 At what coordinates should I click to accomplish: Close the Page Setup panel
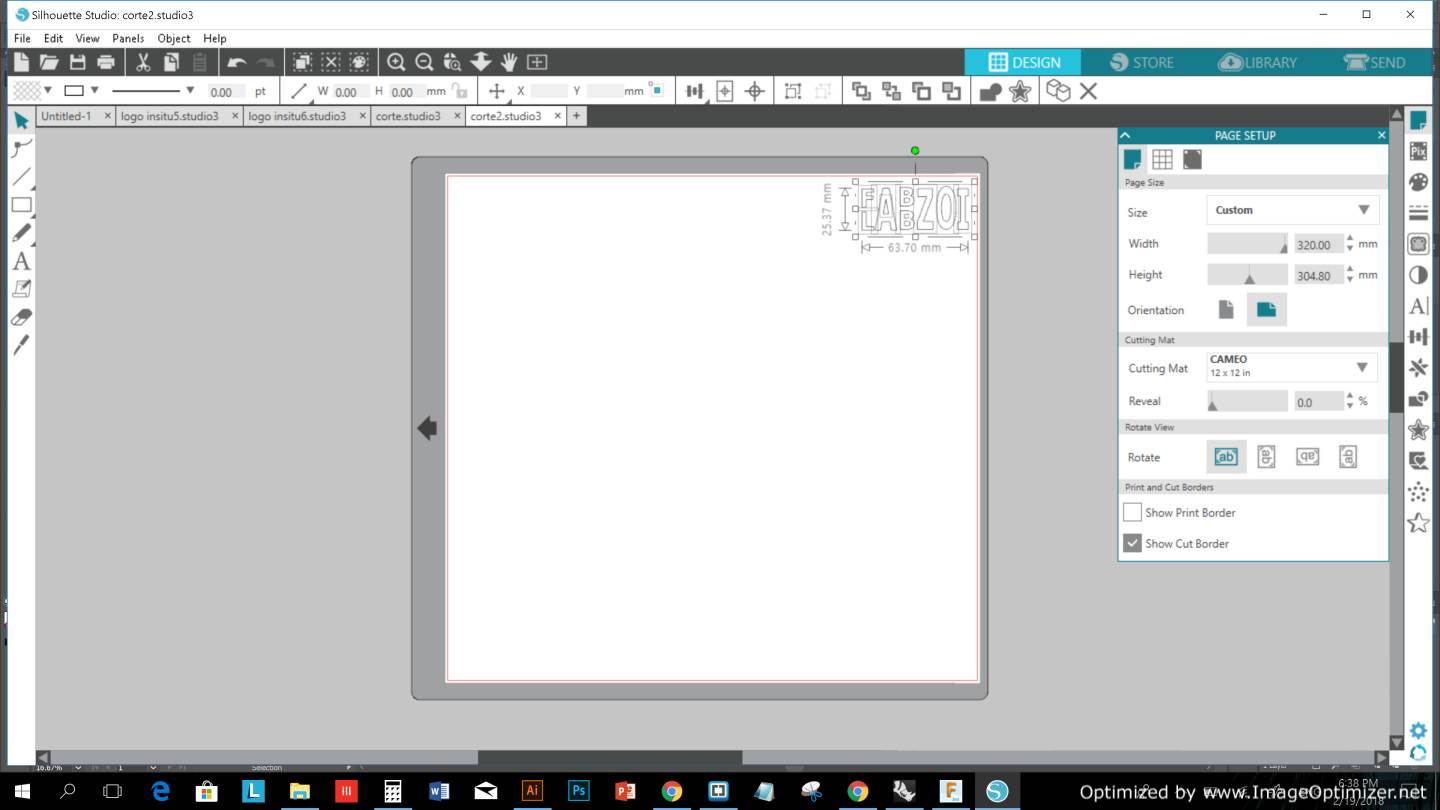coord(1381,135)
